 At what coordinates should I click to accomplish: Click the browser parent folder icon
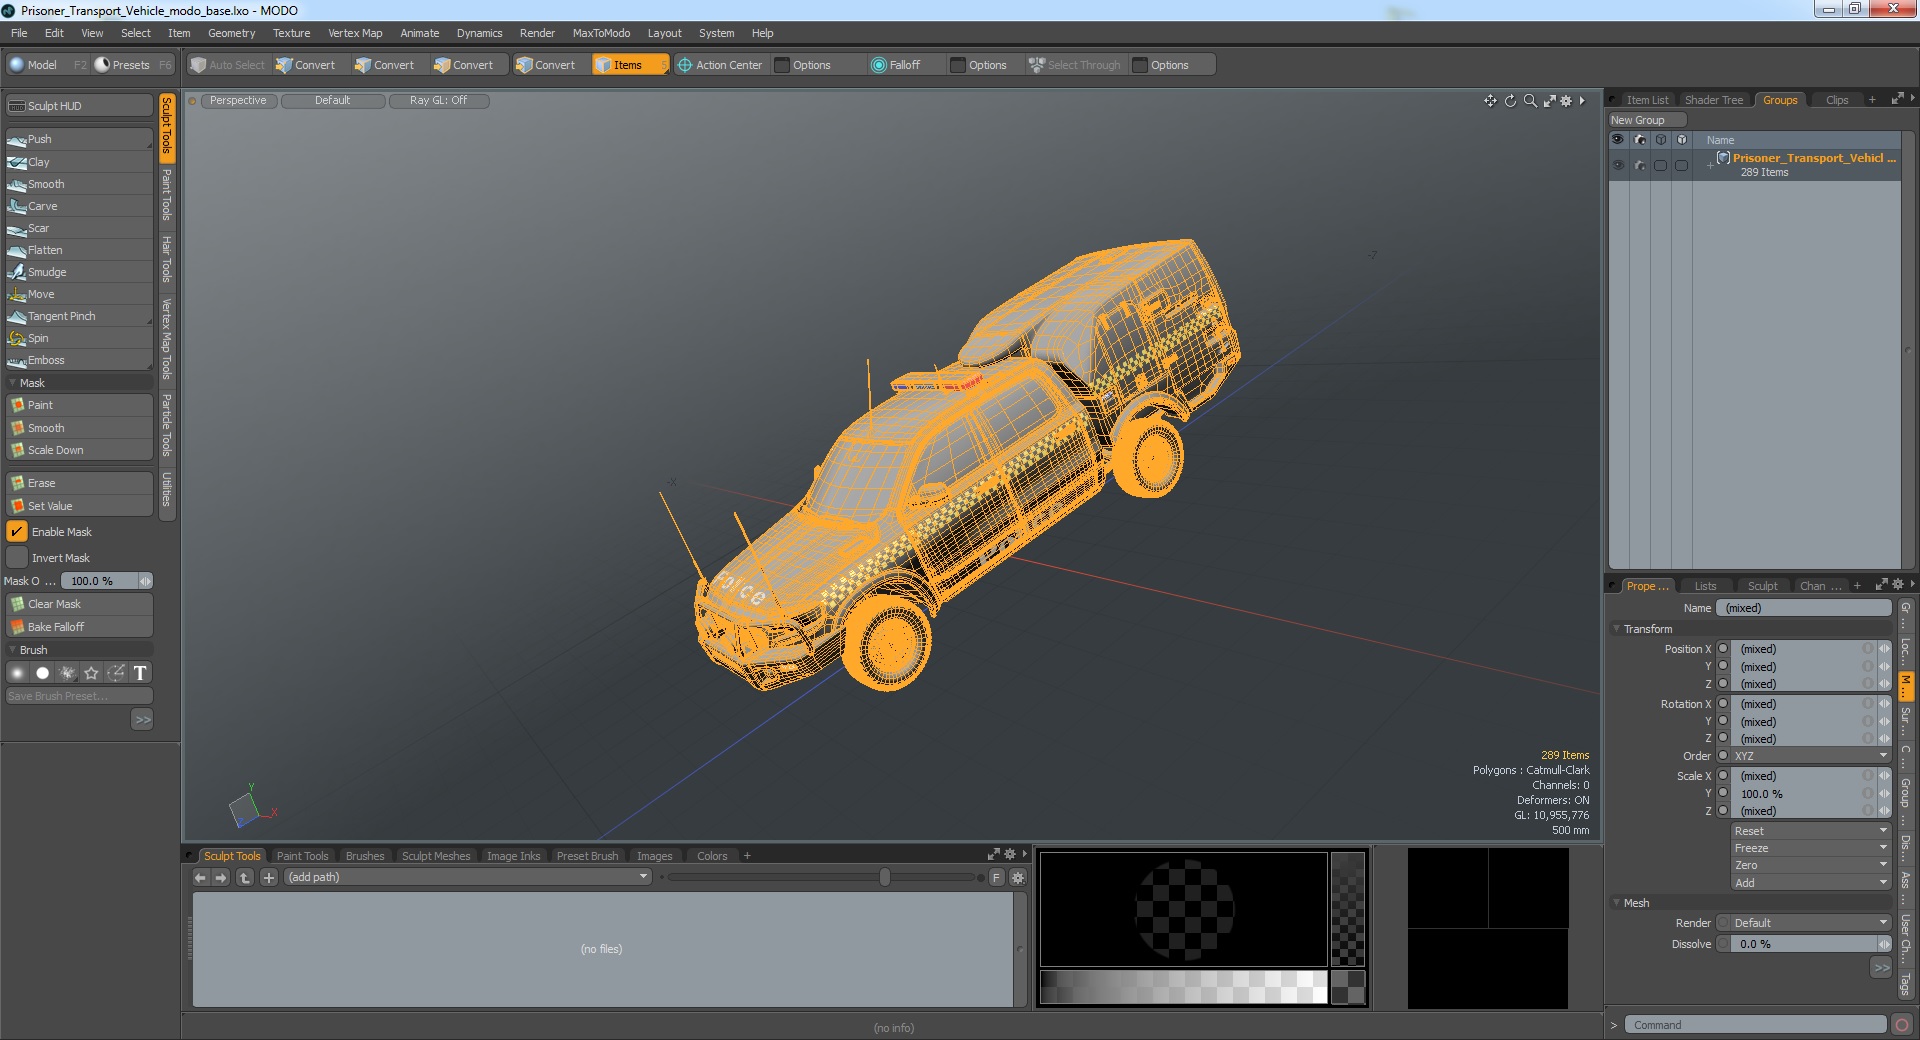245,878
